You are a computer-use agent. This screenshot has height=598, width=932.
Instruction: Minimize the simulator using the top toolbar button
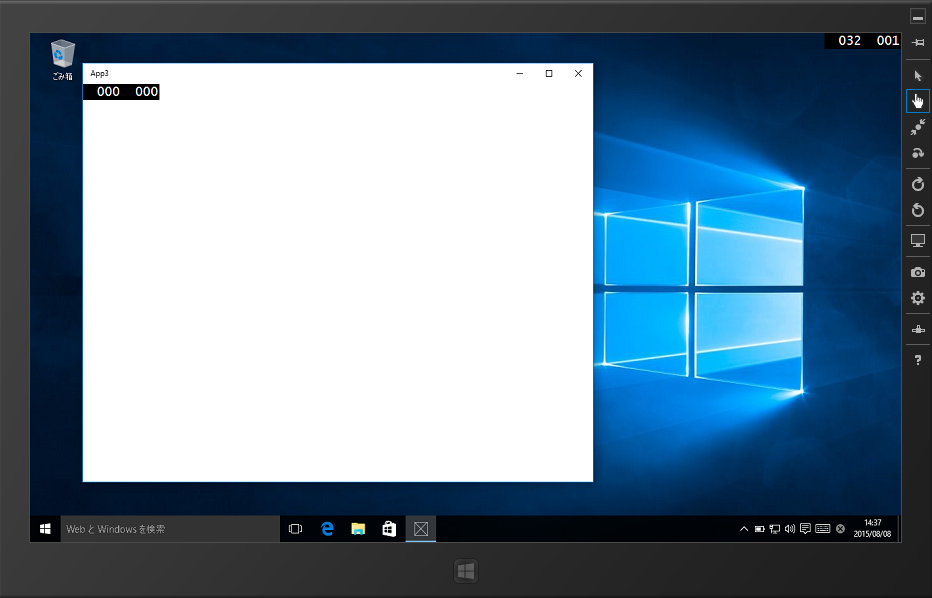[917, 17]
